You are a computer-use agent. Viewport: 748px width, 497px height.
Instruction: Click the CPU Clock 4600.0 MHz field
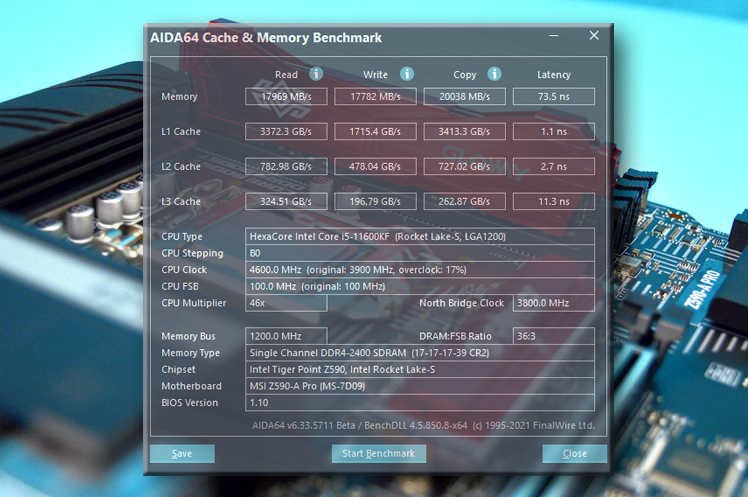click(x=420, y=270)
